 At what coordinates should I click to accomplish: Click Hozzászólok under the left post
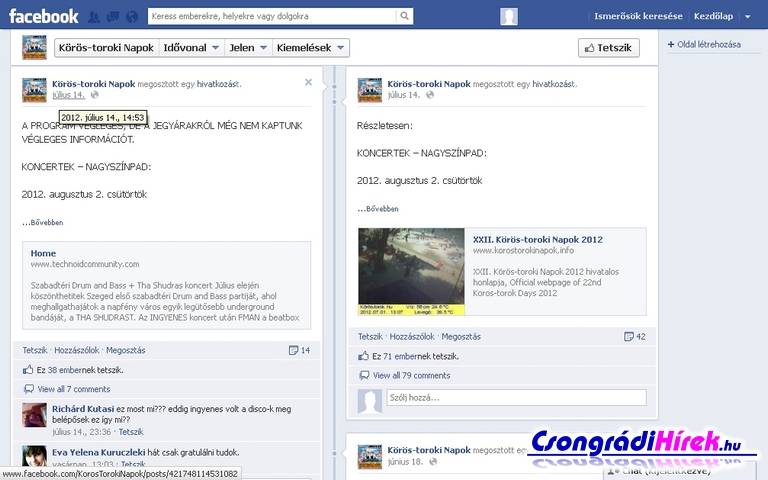[76, 350]
